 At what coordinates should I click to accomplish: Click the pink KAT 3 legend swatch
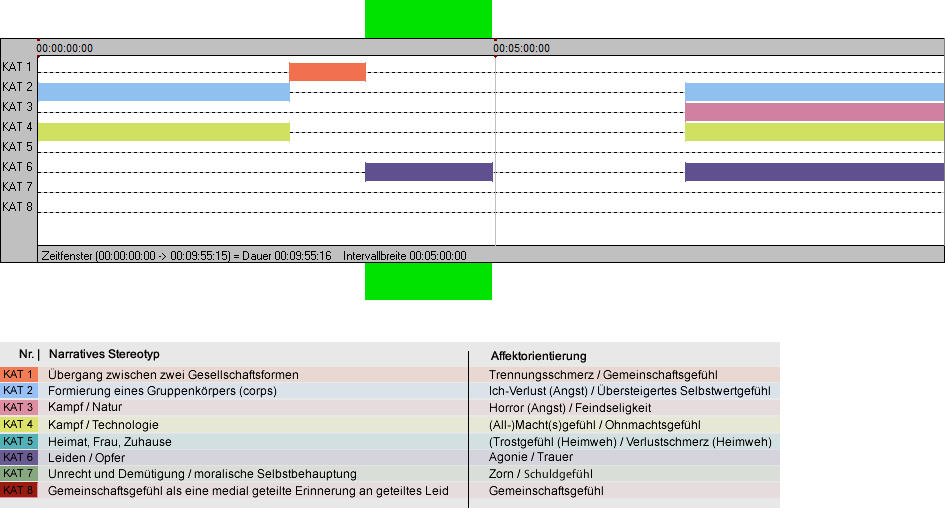[x=19, y=408]
